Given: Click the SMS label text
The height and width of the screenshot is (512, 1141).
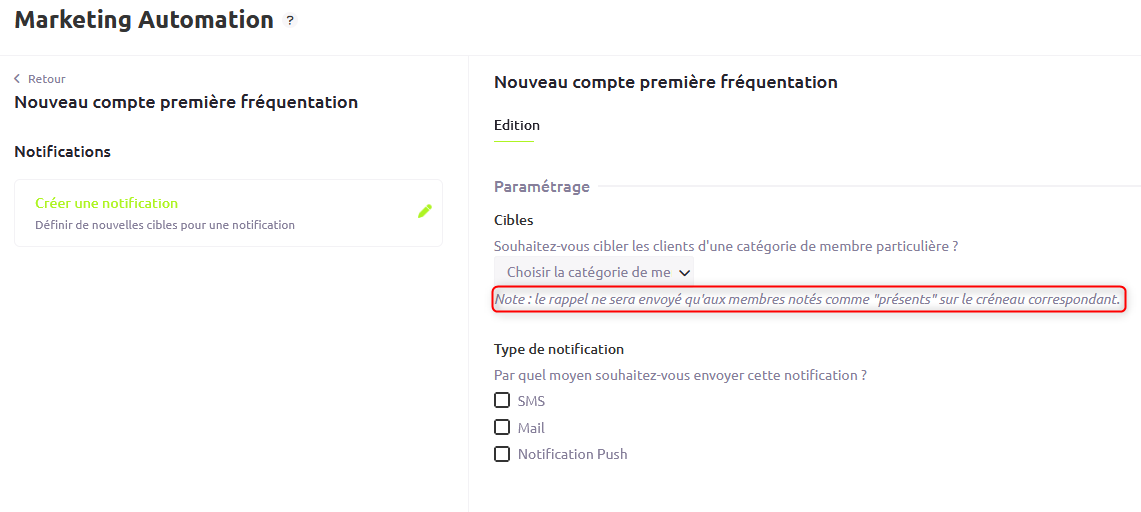Looking at the screenshot, I should pos(531,401).
